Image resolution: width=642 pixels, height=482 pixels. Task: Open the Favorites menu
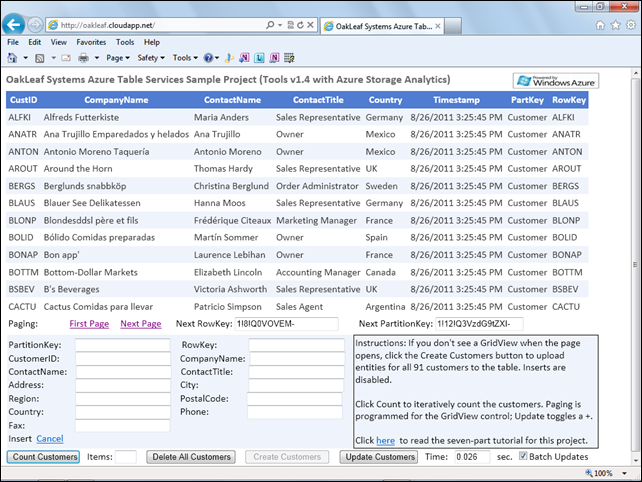[x=91, y=43]
